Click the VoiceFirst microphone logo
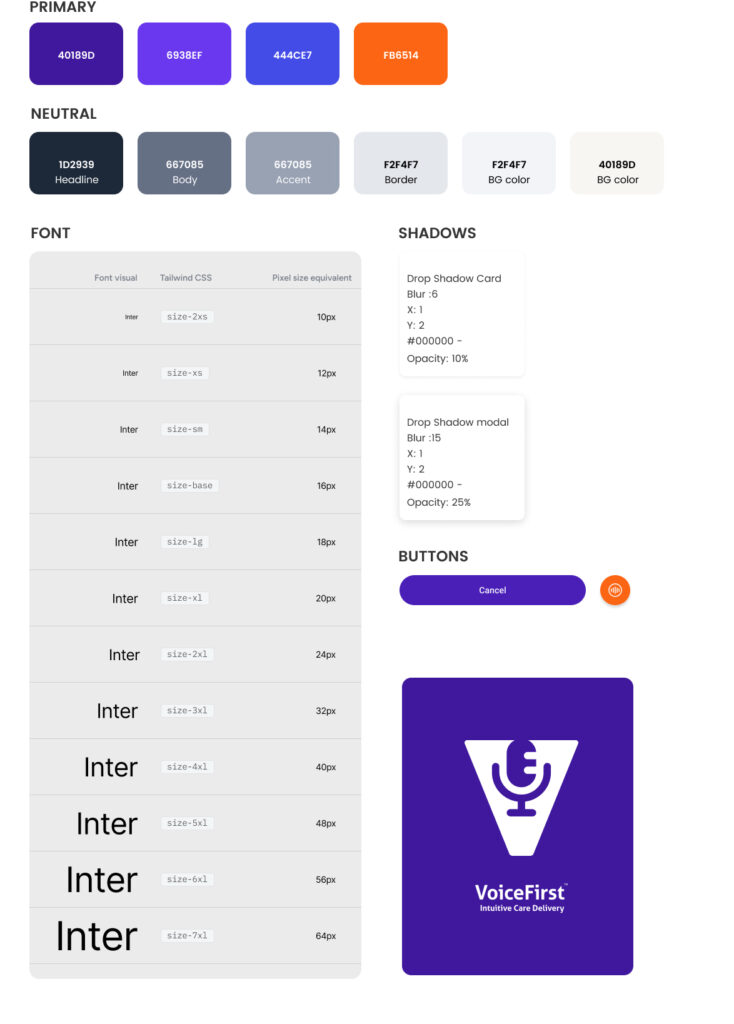This screenshot has width=734, height=1024. [x=521, y=795]
